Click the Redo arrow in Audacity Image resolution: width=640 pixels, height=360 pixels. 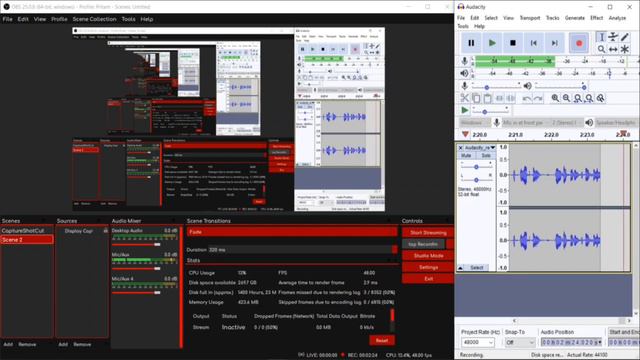(x=538, y=98)
